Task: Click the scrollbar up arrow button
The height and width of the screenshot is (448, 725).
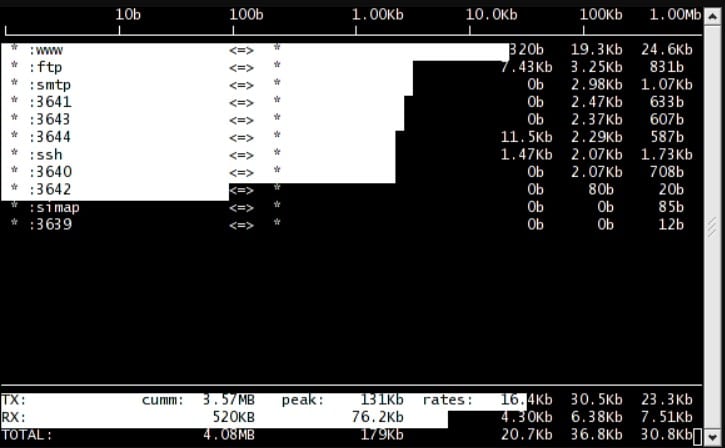Action: coord(713,17)
